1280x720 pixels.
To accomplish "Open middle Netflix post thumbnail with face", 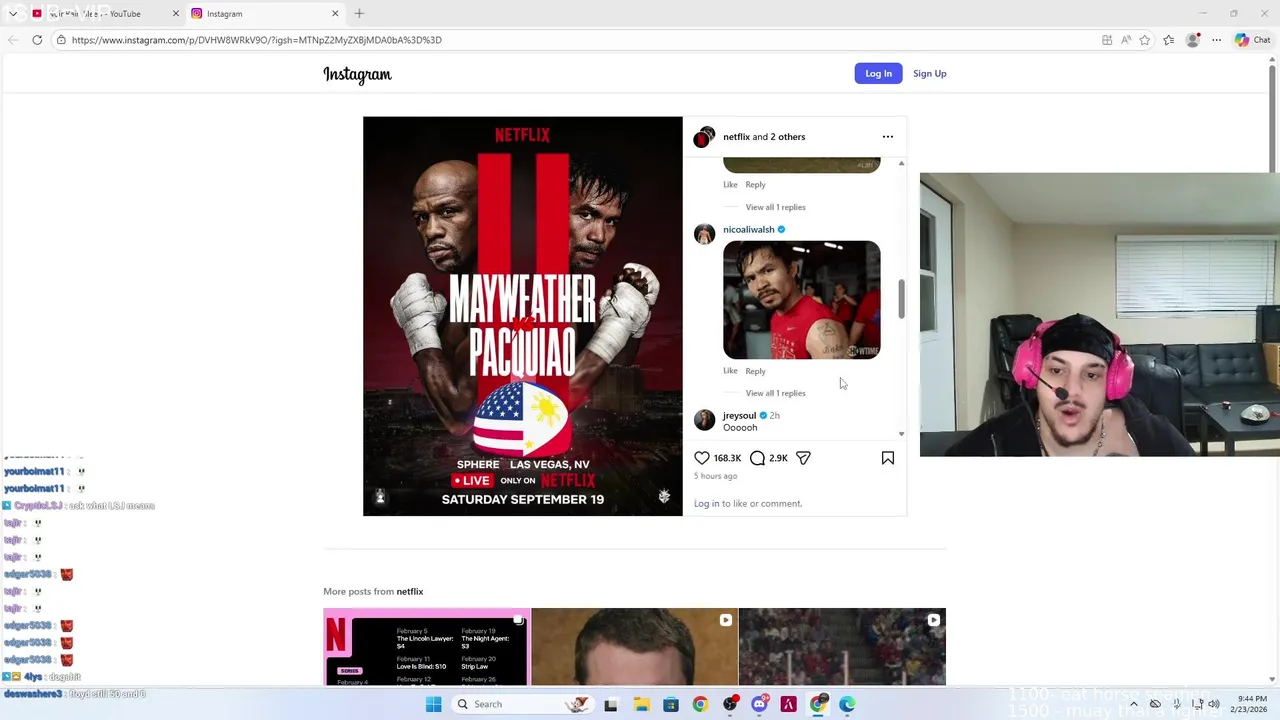I will click(634, 647).
